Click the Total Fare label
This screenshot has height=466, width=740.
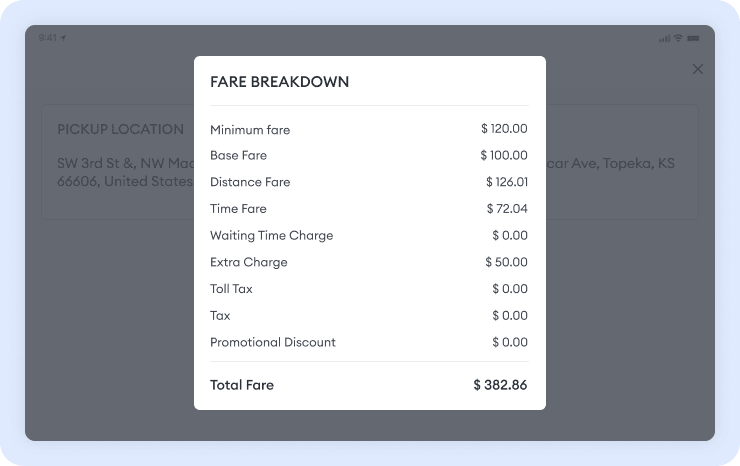tap(241, 385)
